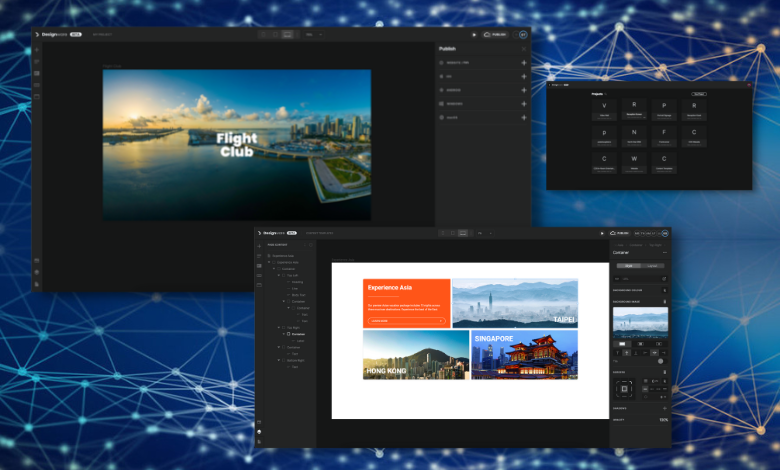
Task: Click Experience Asia heading on canvas
Action: tap(390, 287)
